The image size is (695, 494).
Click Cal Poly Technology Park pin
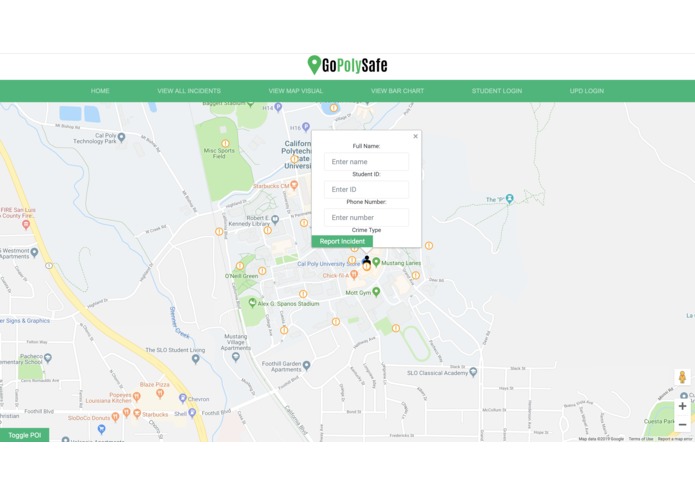121,137
